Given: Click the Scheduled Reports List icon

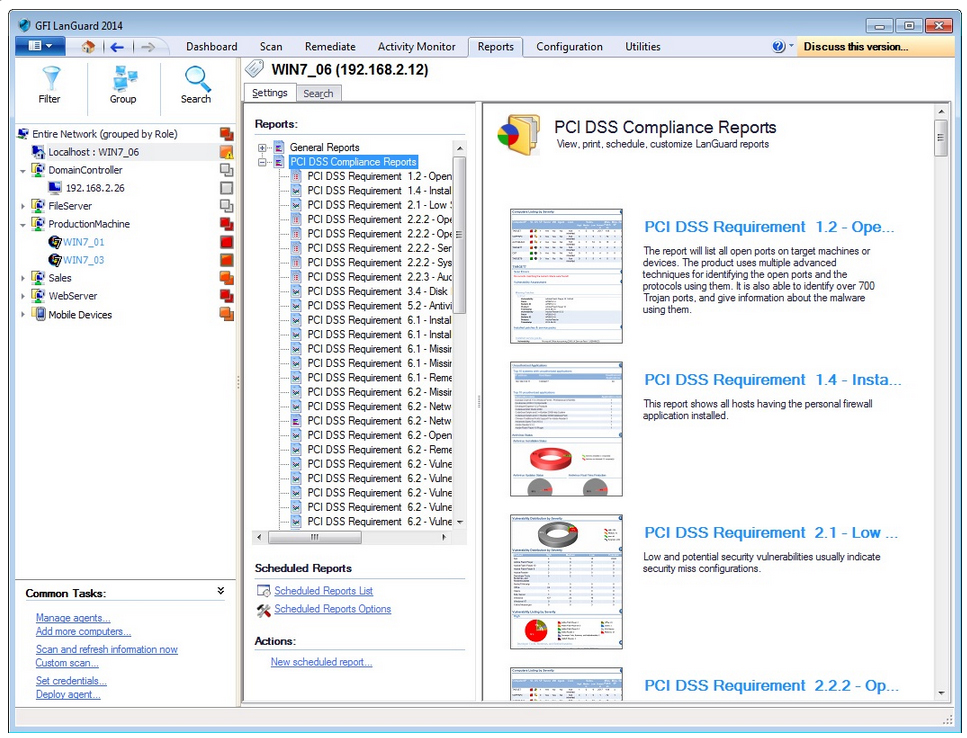Looking at the screenshot, I should click(263, 591).
